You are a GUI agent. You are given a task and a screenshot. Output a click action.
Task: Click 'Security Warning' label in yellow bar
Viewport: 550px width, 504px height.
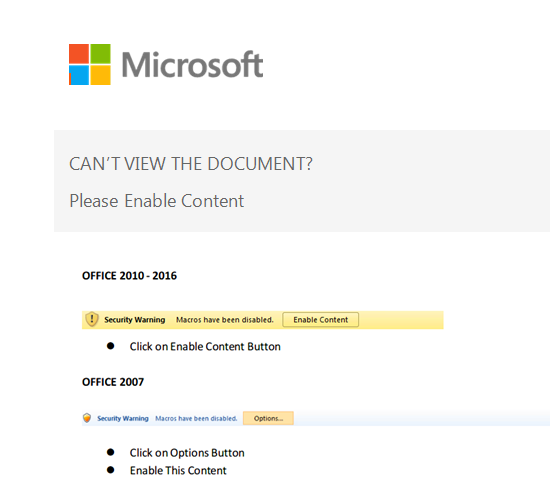click(x=135, y=320)
